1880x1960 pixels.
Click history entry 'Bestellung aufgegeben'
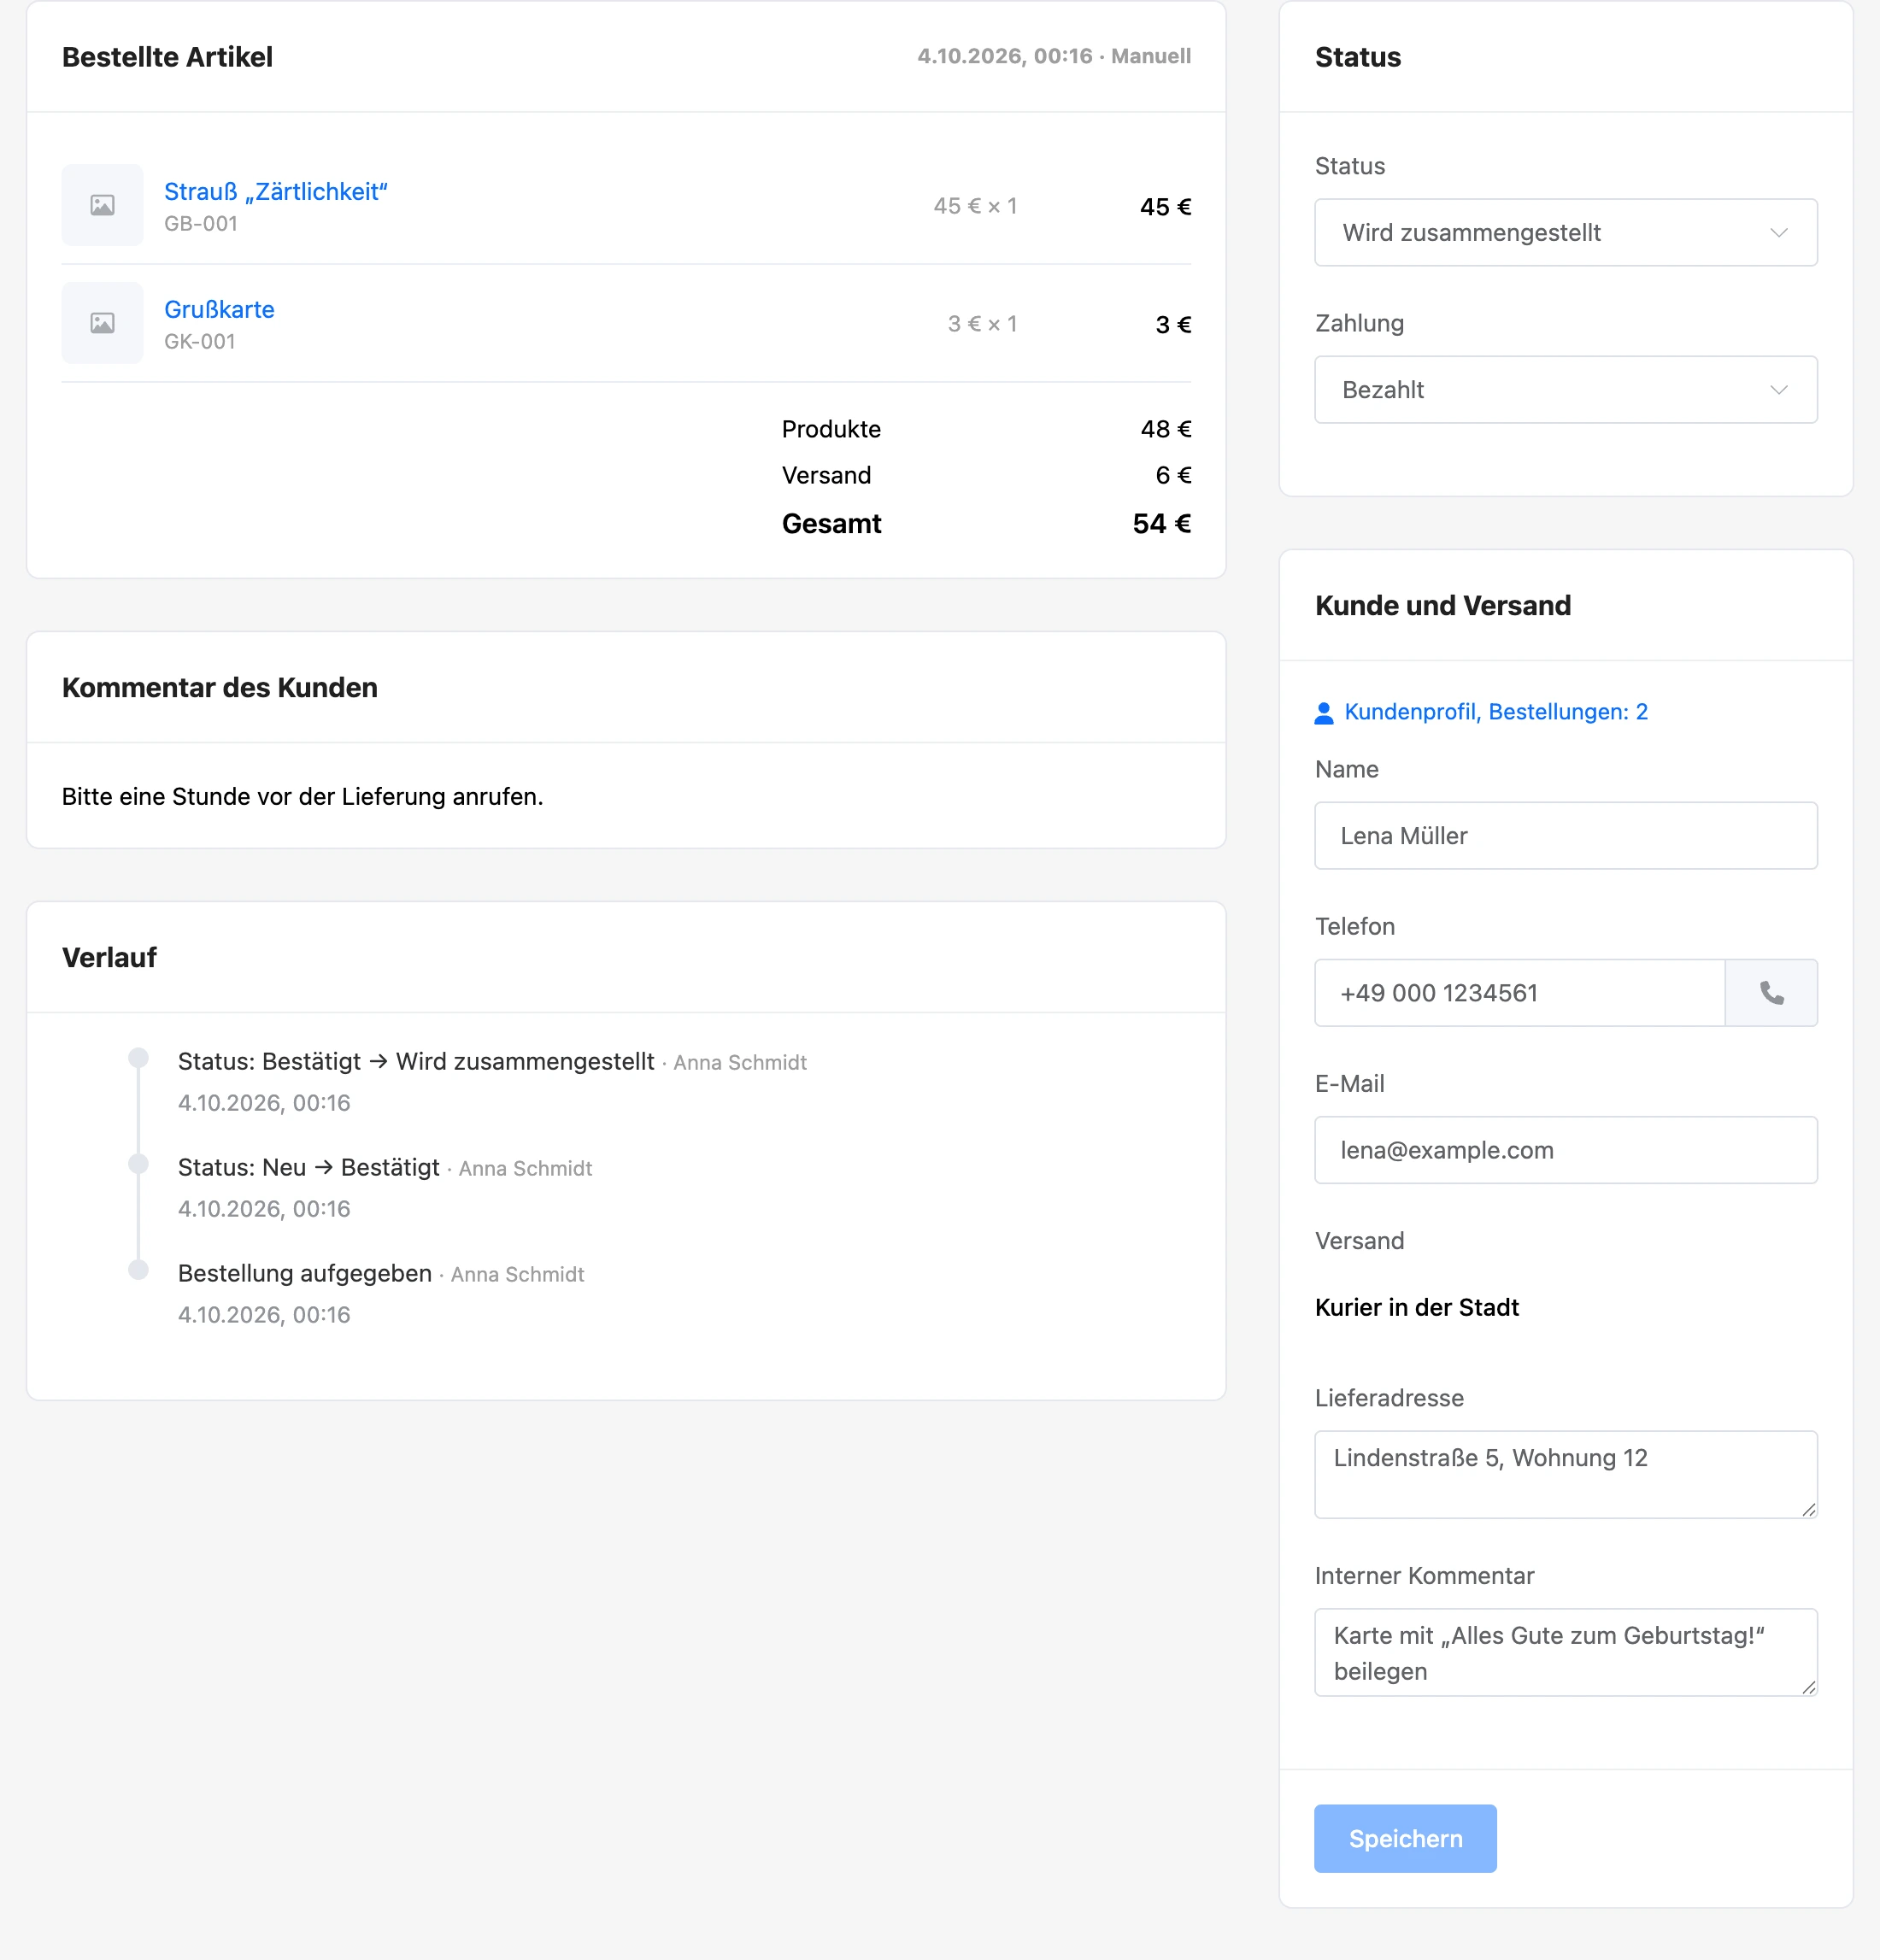tap(305, 1274)
